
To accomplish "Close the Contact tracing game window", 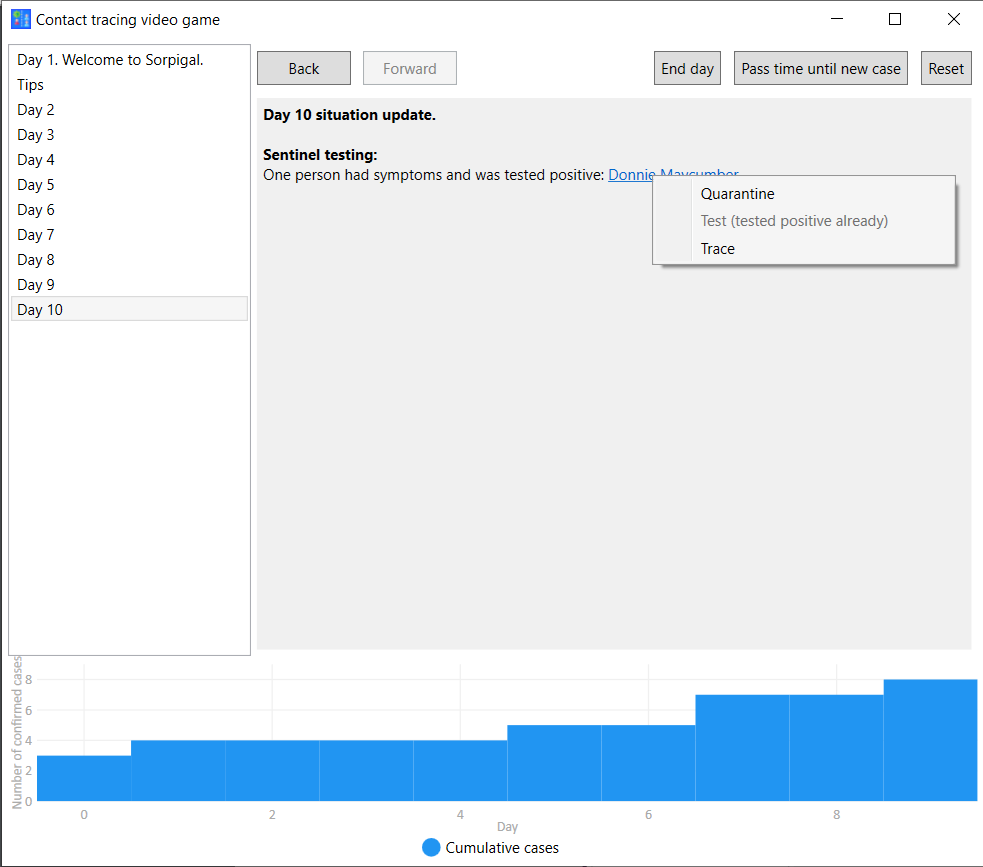I will pyautogui.click(x=954, y=19).
